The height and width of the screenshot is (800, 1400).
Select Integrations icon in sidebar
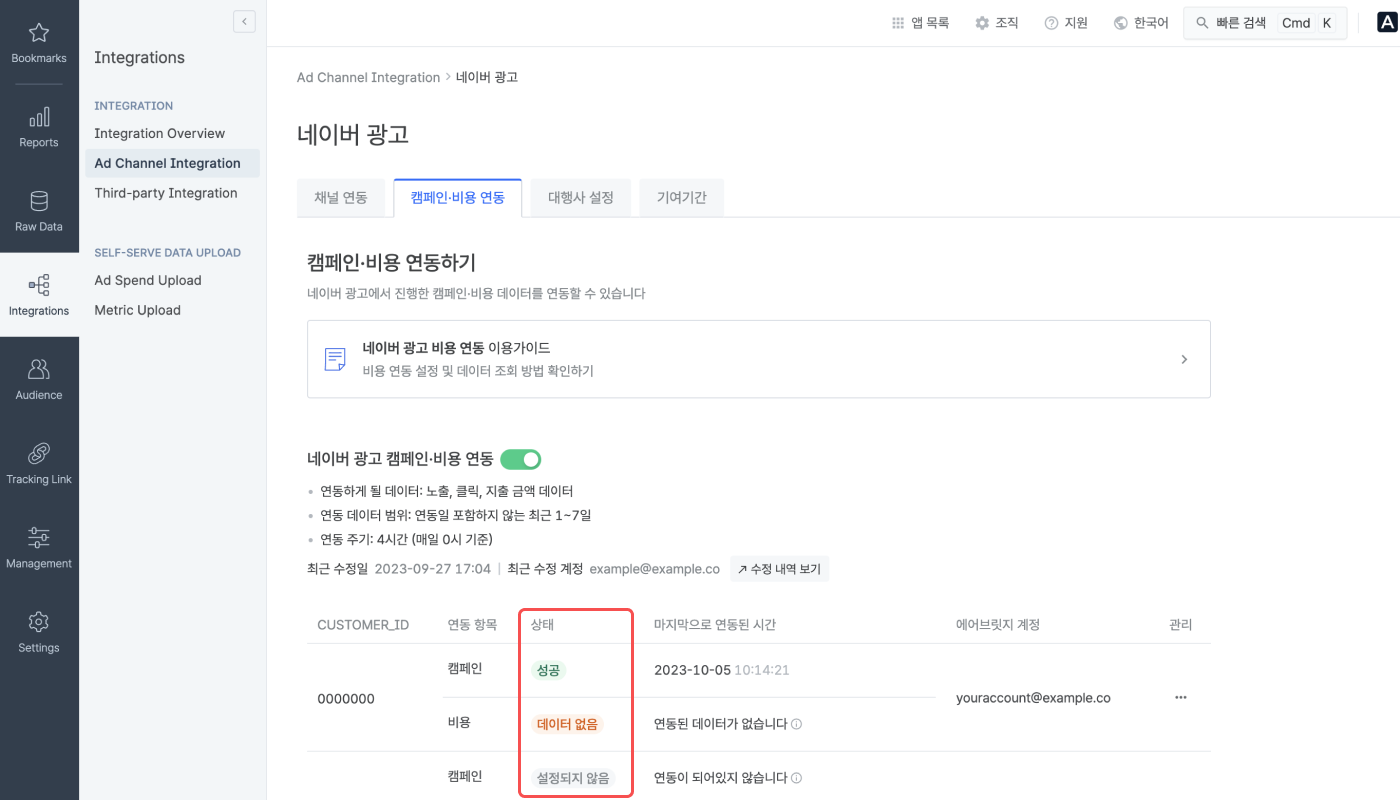tap(39, 286)
